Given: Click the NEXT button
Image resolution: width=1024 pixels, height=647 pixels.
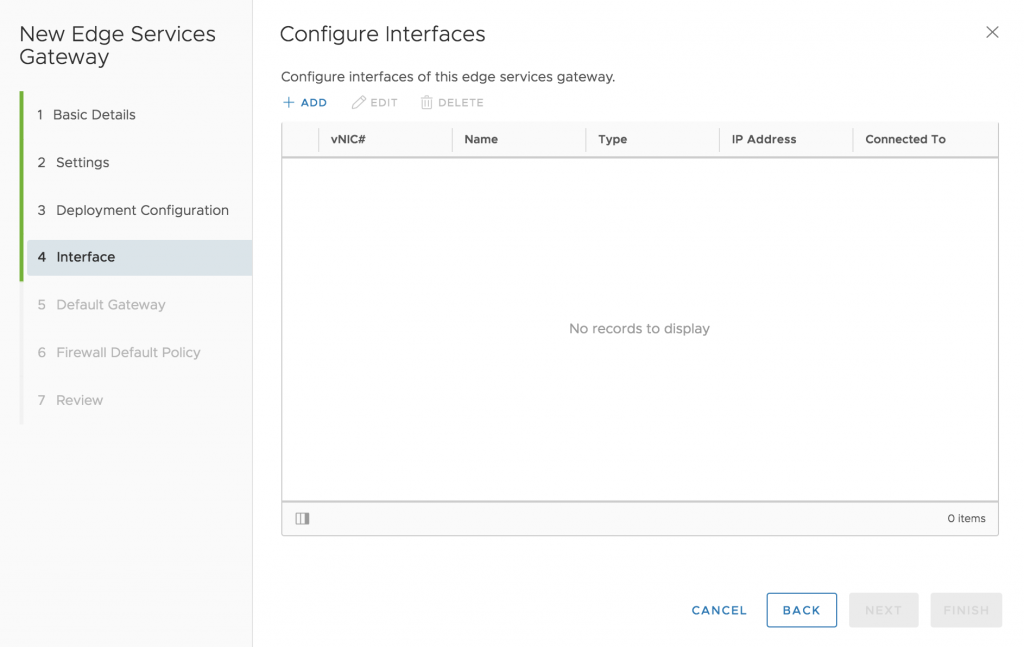Looking at the screenshot, I should coord(884,610).
